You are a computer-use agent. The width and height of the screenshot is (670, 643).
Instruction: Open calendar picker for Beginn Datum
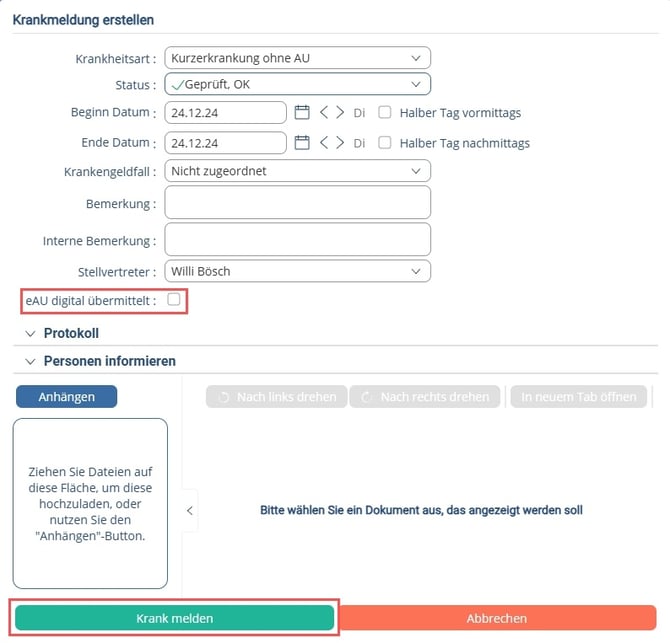[x=302, y=112]
